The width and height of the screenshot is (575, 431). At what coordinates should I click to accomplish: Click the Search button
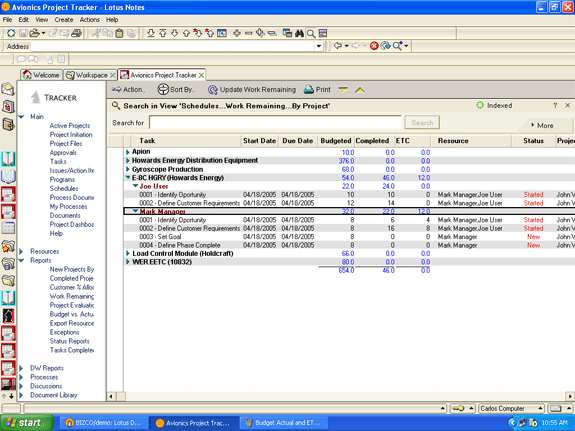422,123
